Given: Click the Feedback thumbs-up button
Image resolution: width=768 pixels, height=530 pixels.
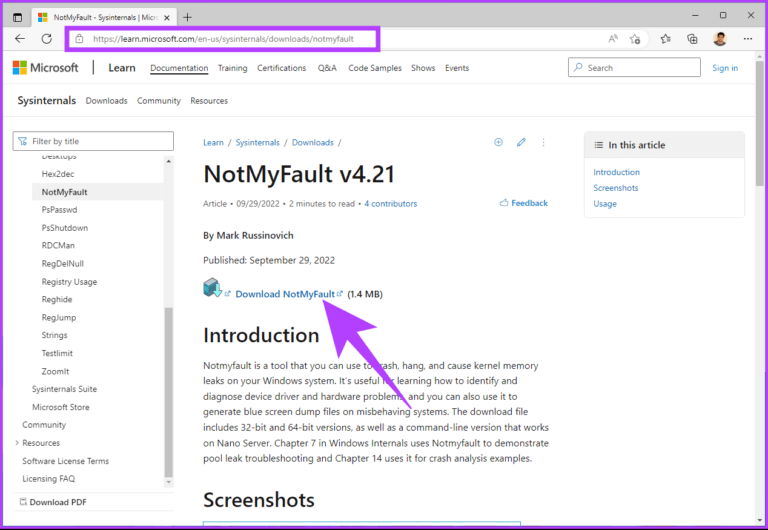Looking at the screenshot, I should click(524, 203).
